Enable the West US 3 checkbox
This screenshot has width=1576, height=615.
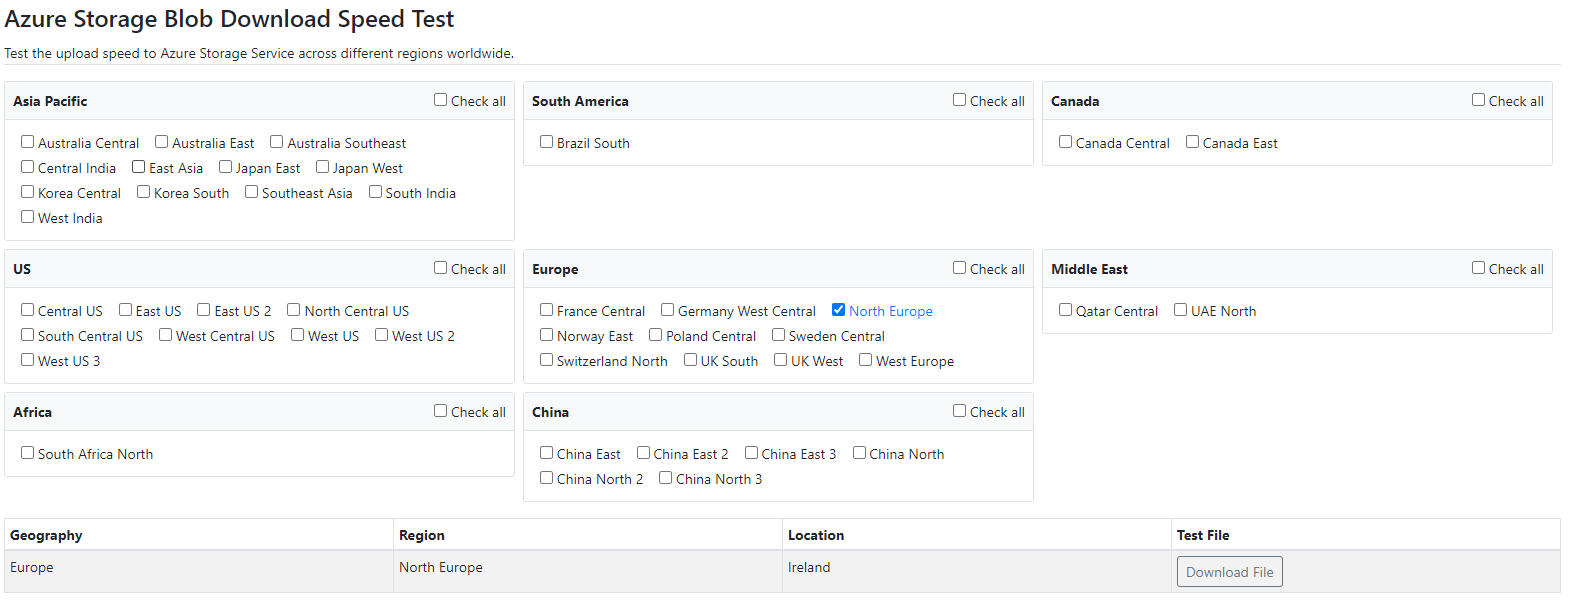point(28,360)
